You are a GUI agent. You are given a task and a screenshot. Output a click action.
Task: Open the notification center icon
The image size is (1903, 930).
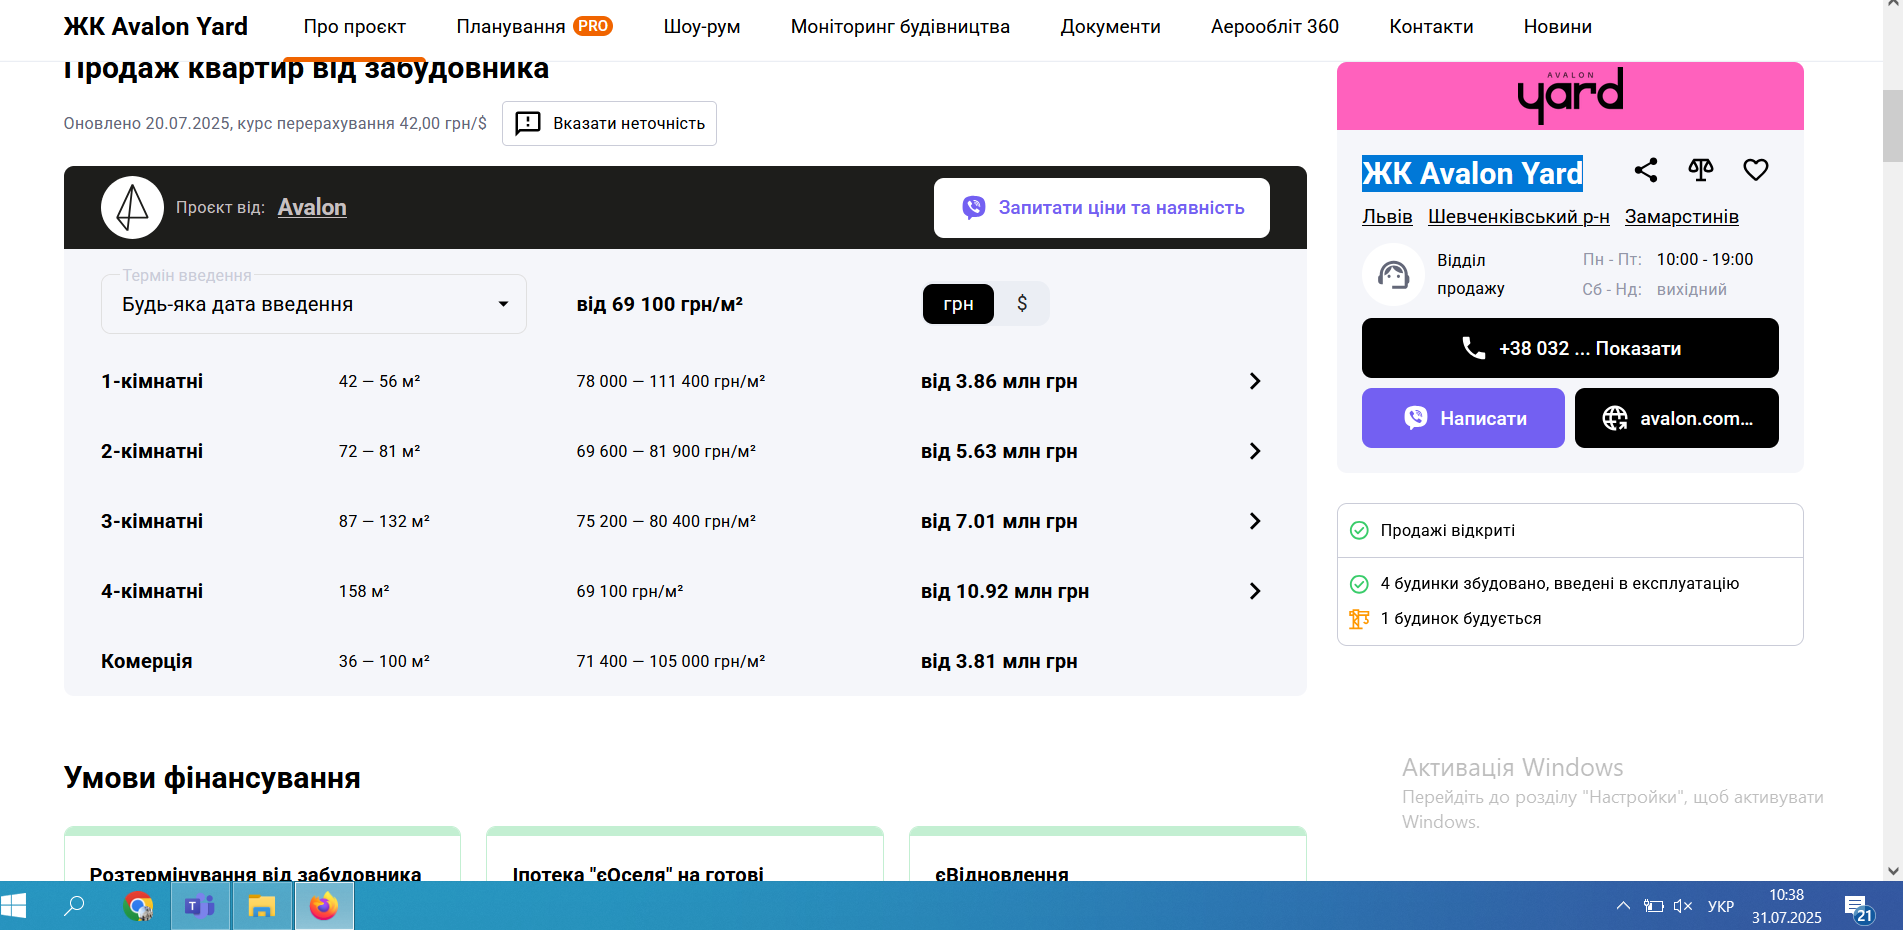tap(1859, 910)
